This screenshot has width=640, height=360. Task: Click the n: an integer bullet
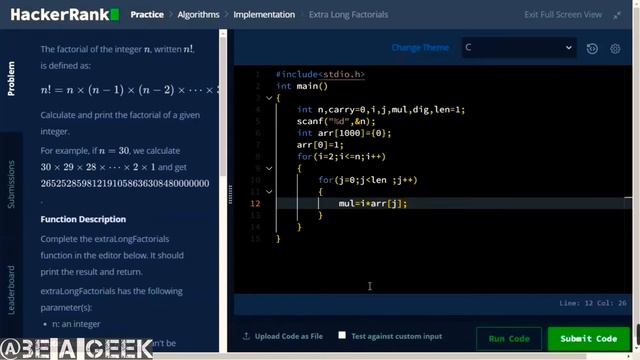pyautogui.click(x=76, y=324)
